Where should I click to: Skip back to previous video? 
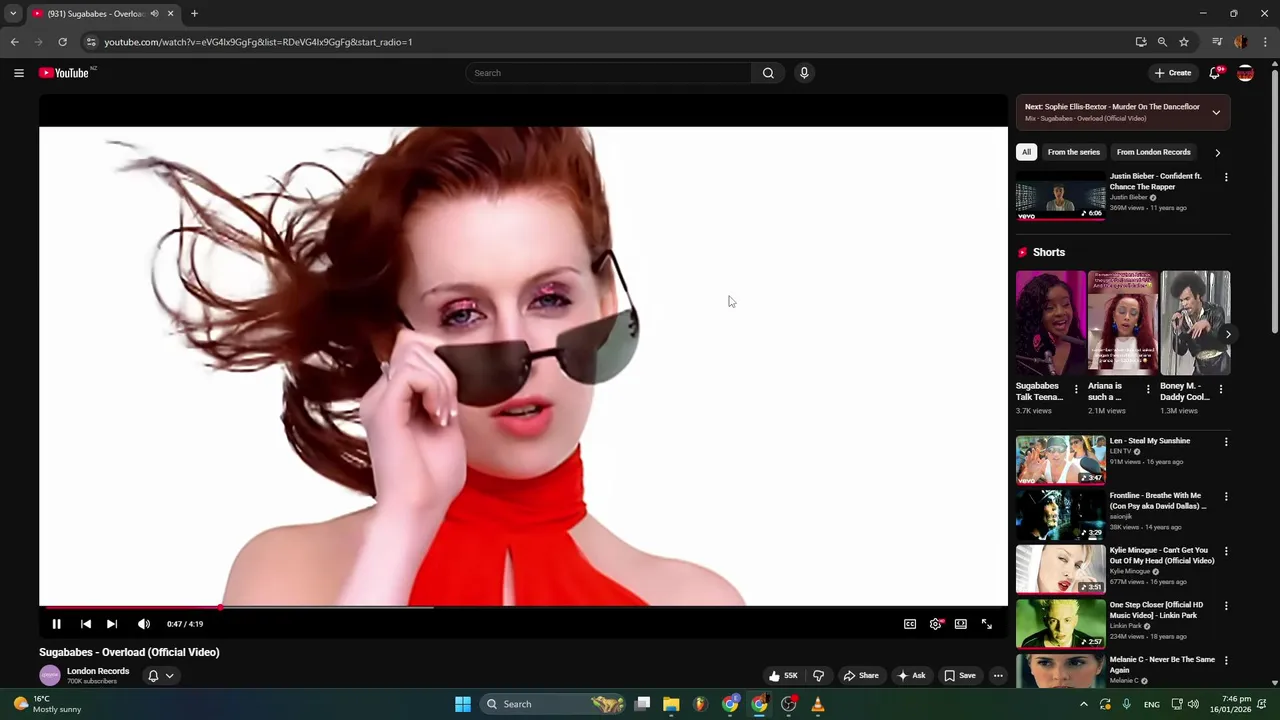coord(86,624)
